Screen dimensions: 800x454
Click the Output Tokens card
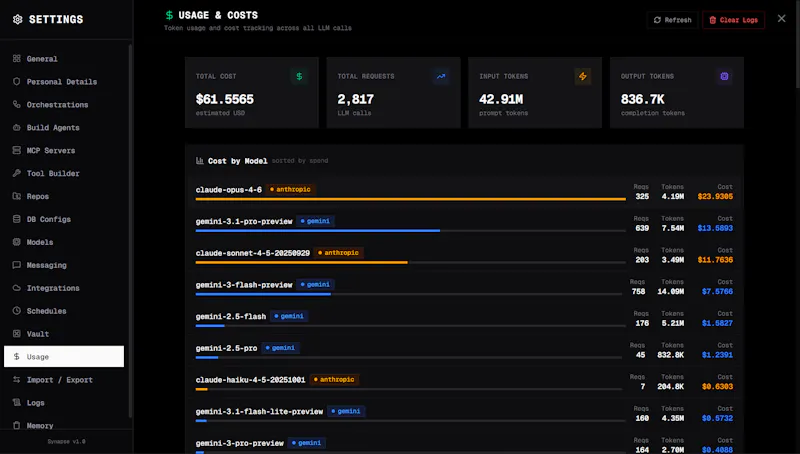[x=677, y=92]
